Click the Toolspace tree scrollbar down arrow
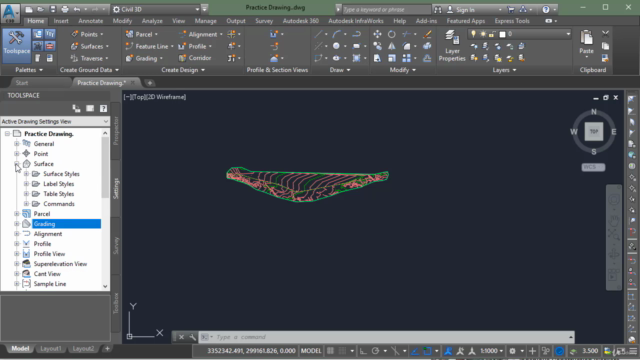 (x=105, y=287)
